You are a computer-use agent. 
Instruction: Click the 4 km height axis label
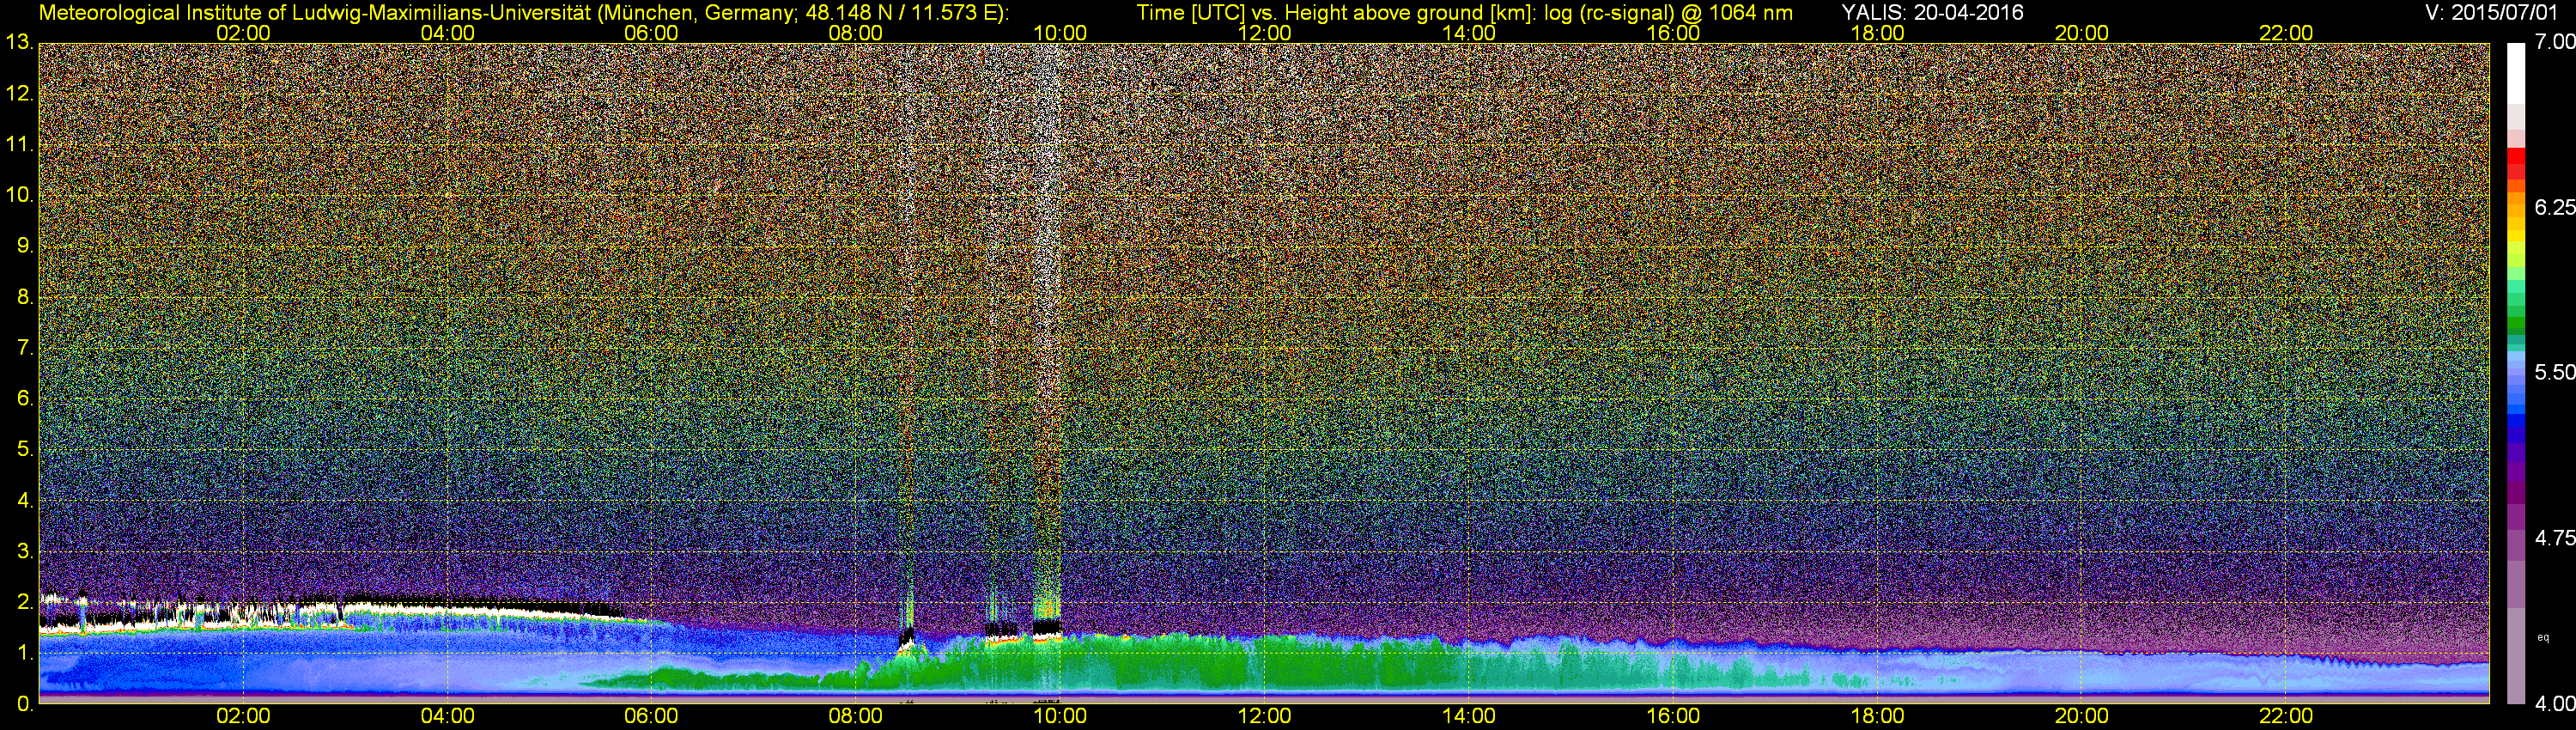25,500
